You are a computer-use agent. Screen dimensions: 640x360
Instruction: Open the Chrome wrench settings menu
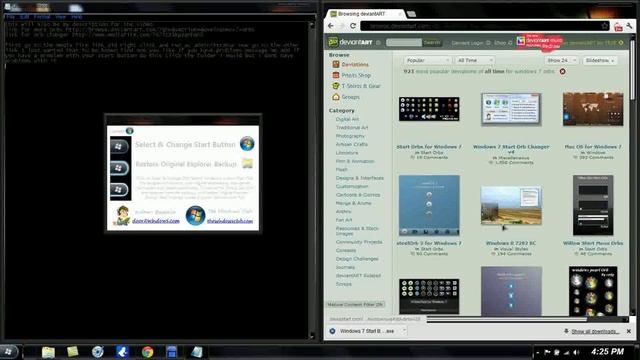(629, 27)
